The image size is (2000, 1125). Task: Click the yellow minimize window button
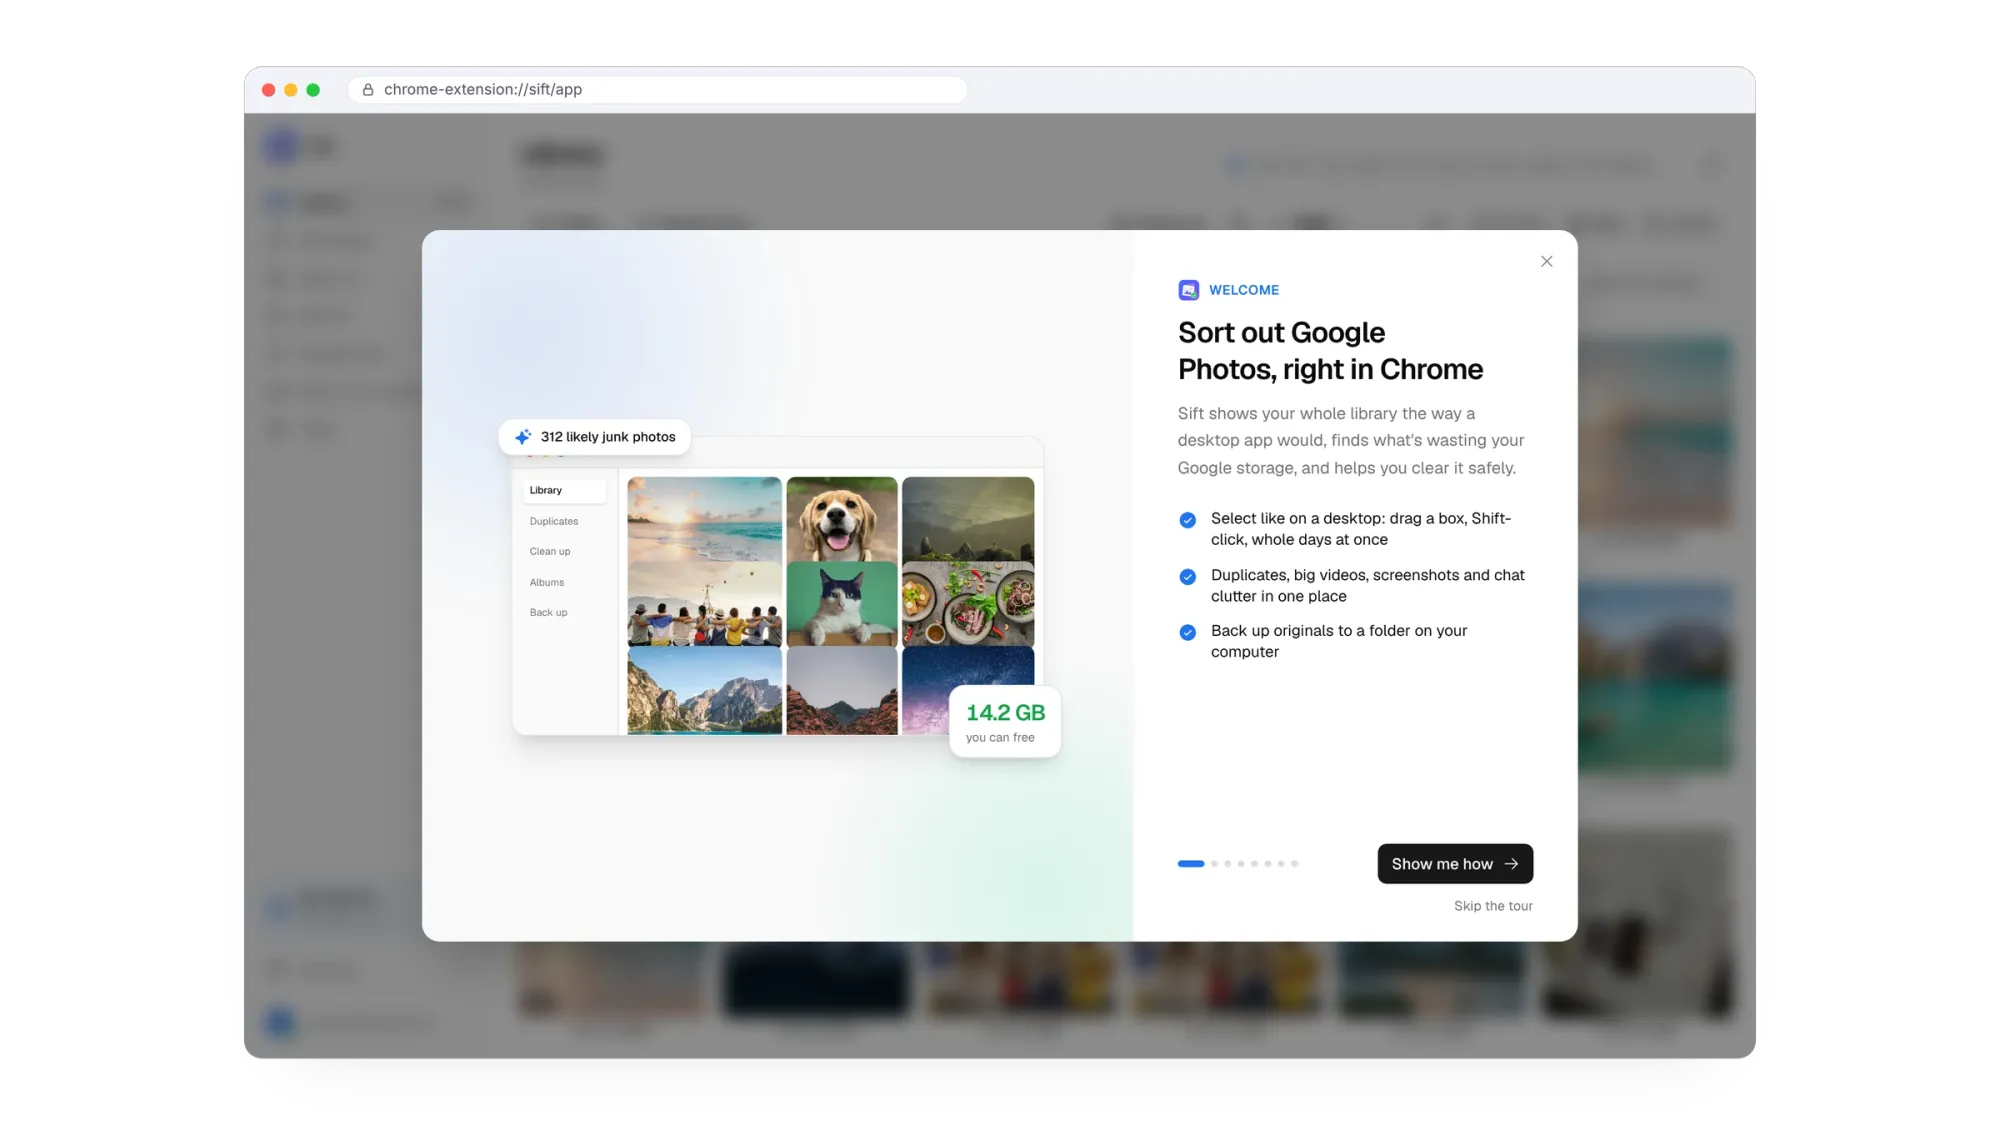click(291, 90)
